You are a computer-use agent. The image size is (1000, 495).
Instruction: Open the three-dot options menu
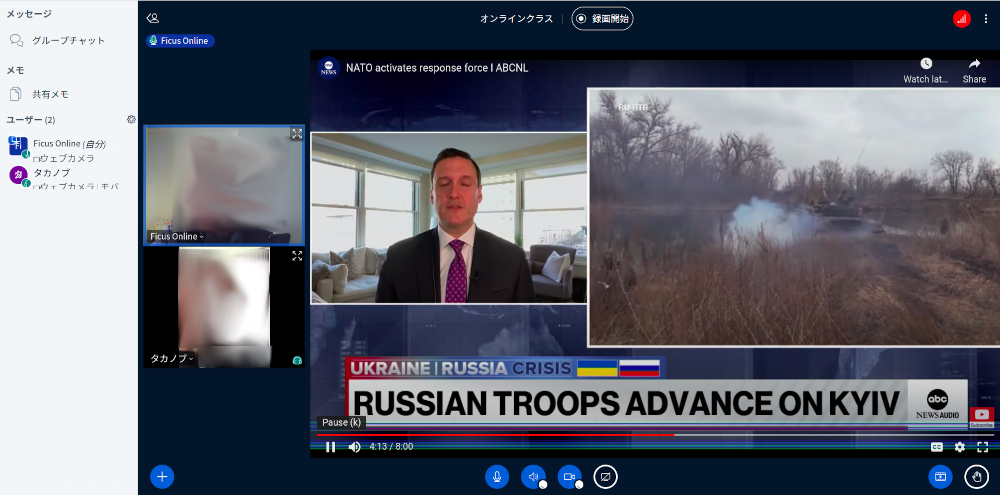986,18
